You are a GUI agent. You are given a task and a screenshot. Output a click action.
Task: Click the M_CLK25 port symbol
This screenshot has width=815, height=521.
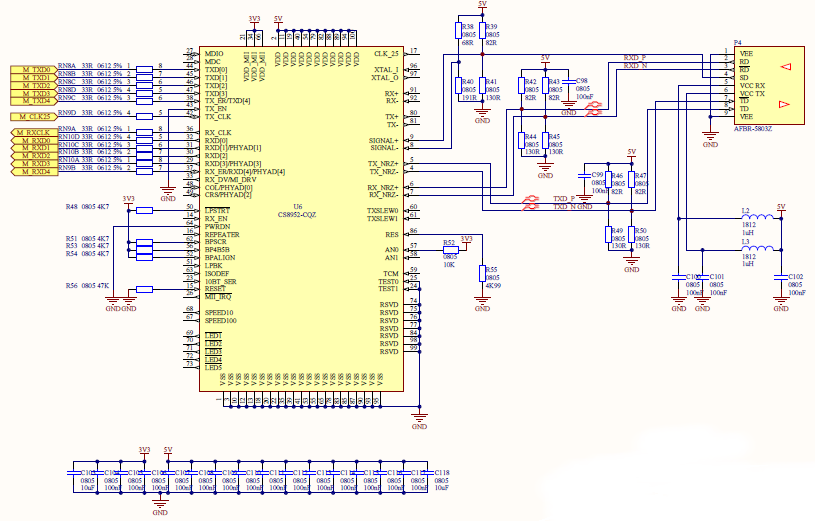34,116
